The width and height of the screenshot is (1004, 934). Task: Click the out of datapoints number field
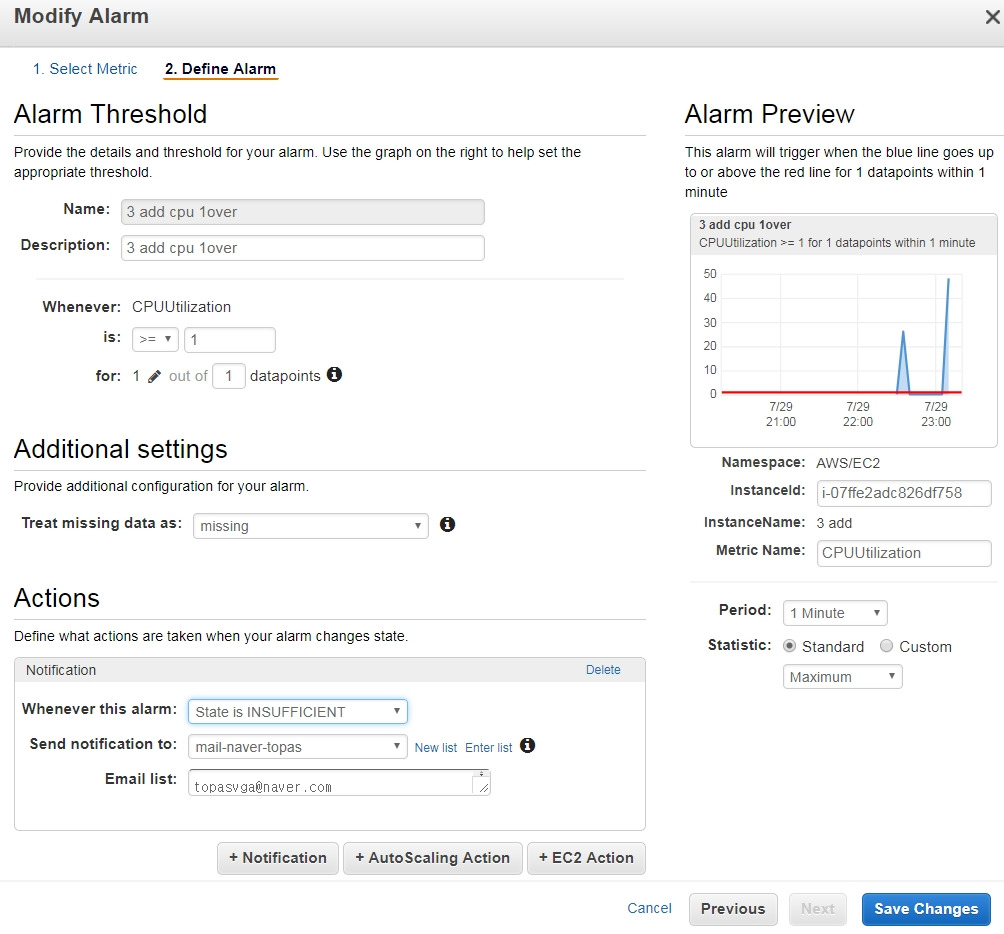[229, 376]
